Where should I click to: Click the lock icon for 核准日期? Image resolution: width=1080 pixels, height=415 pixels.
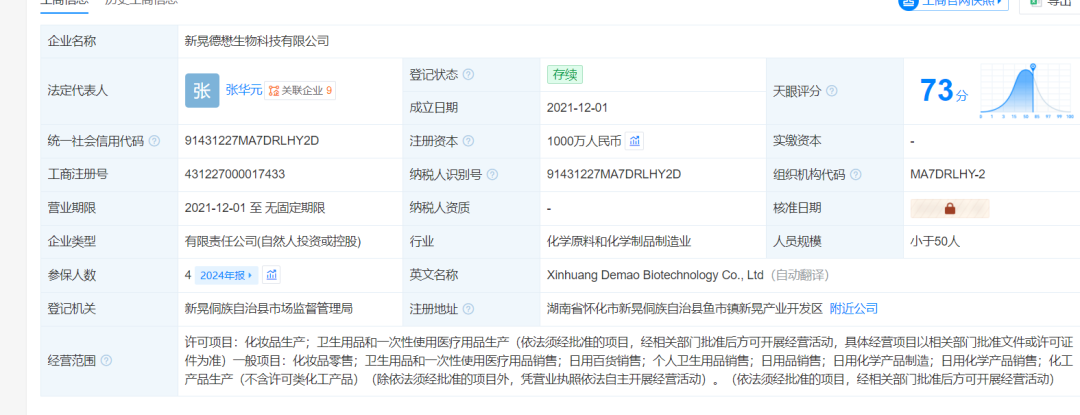point(949,208)
